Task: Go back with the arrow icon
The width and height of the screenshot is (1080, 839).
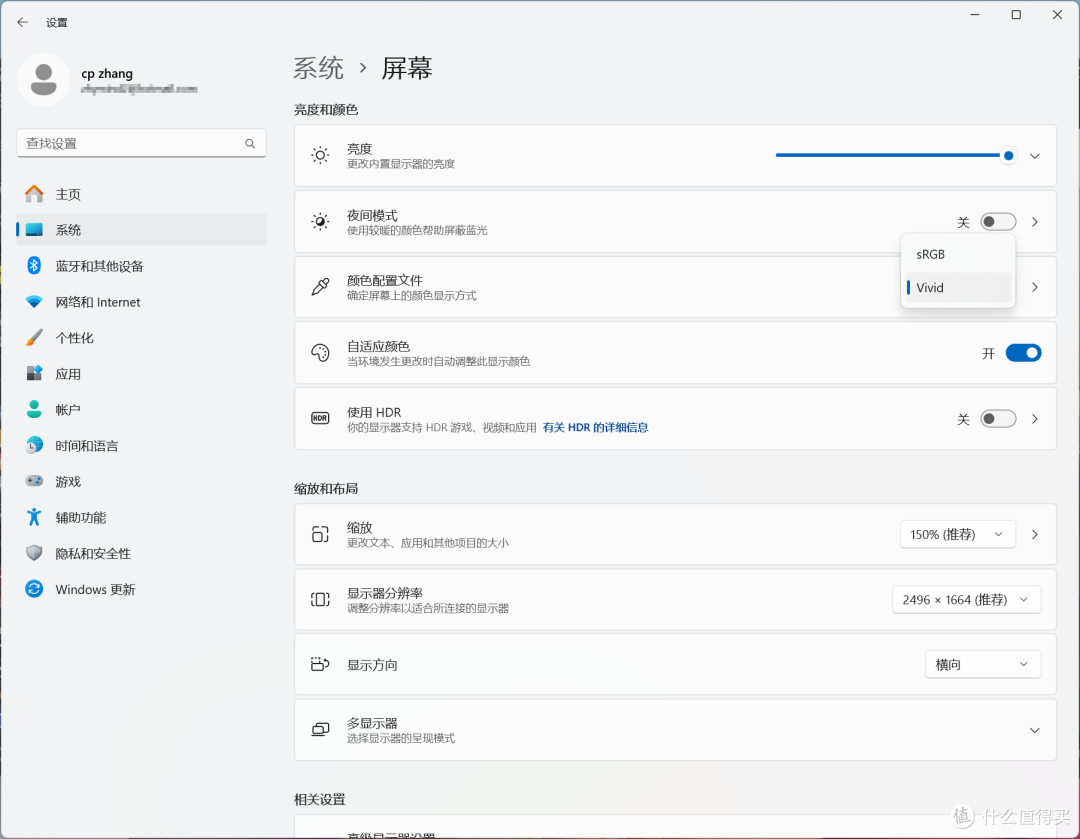Action: click(x=22, y=22)
